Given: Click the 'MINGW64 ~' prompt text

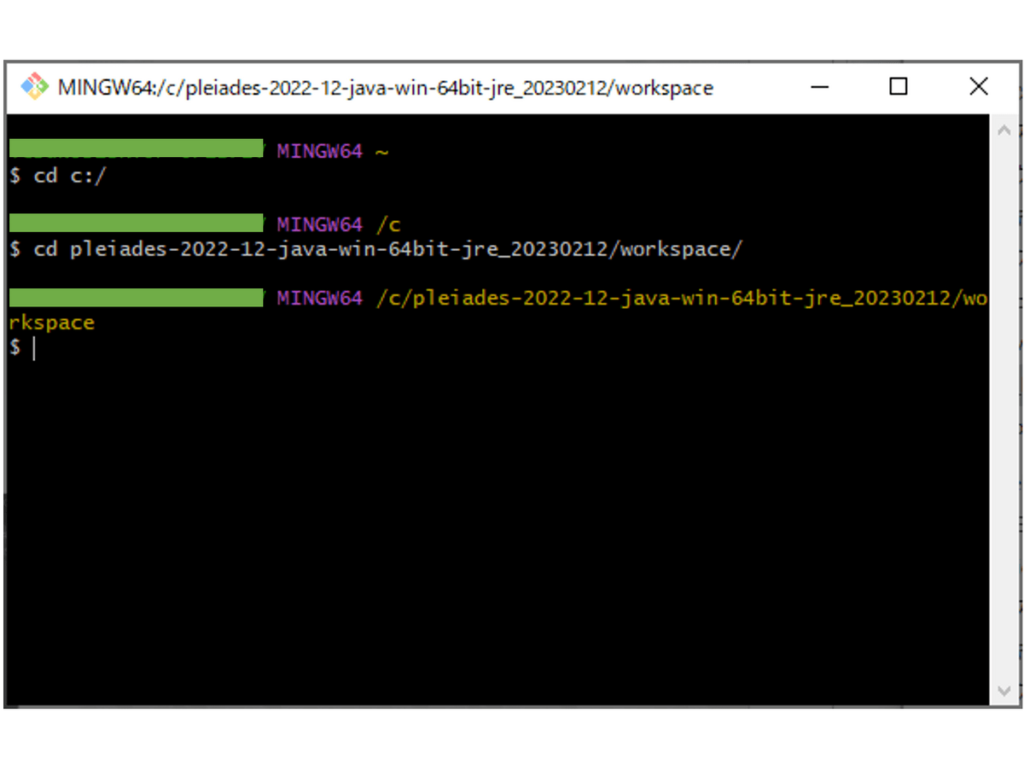Looking at the screenshot, I should (x=332, y=152).
